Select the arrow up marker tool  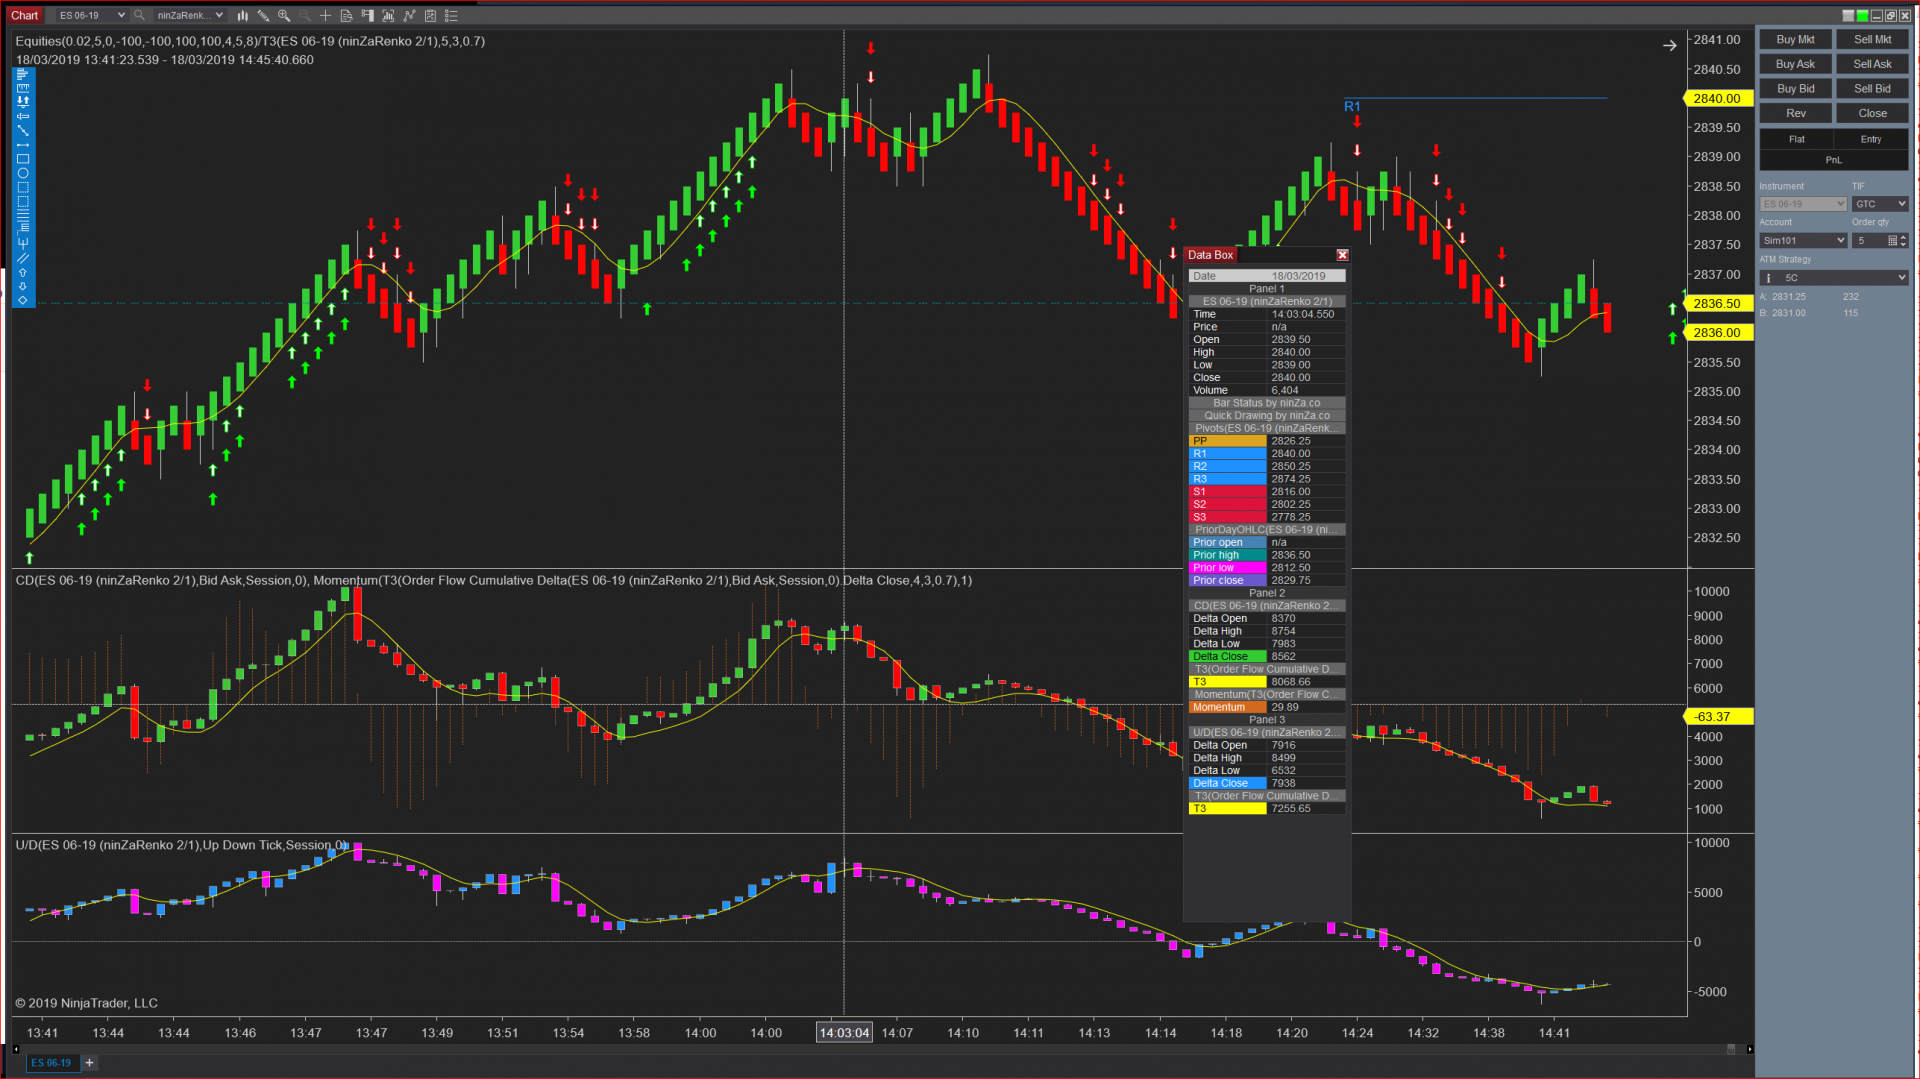click(x=23, y=272)
